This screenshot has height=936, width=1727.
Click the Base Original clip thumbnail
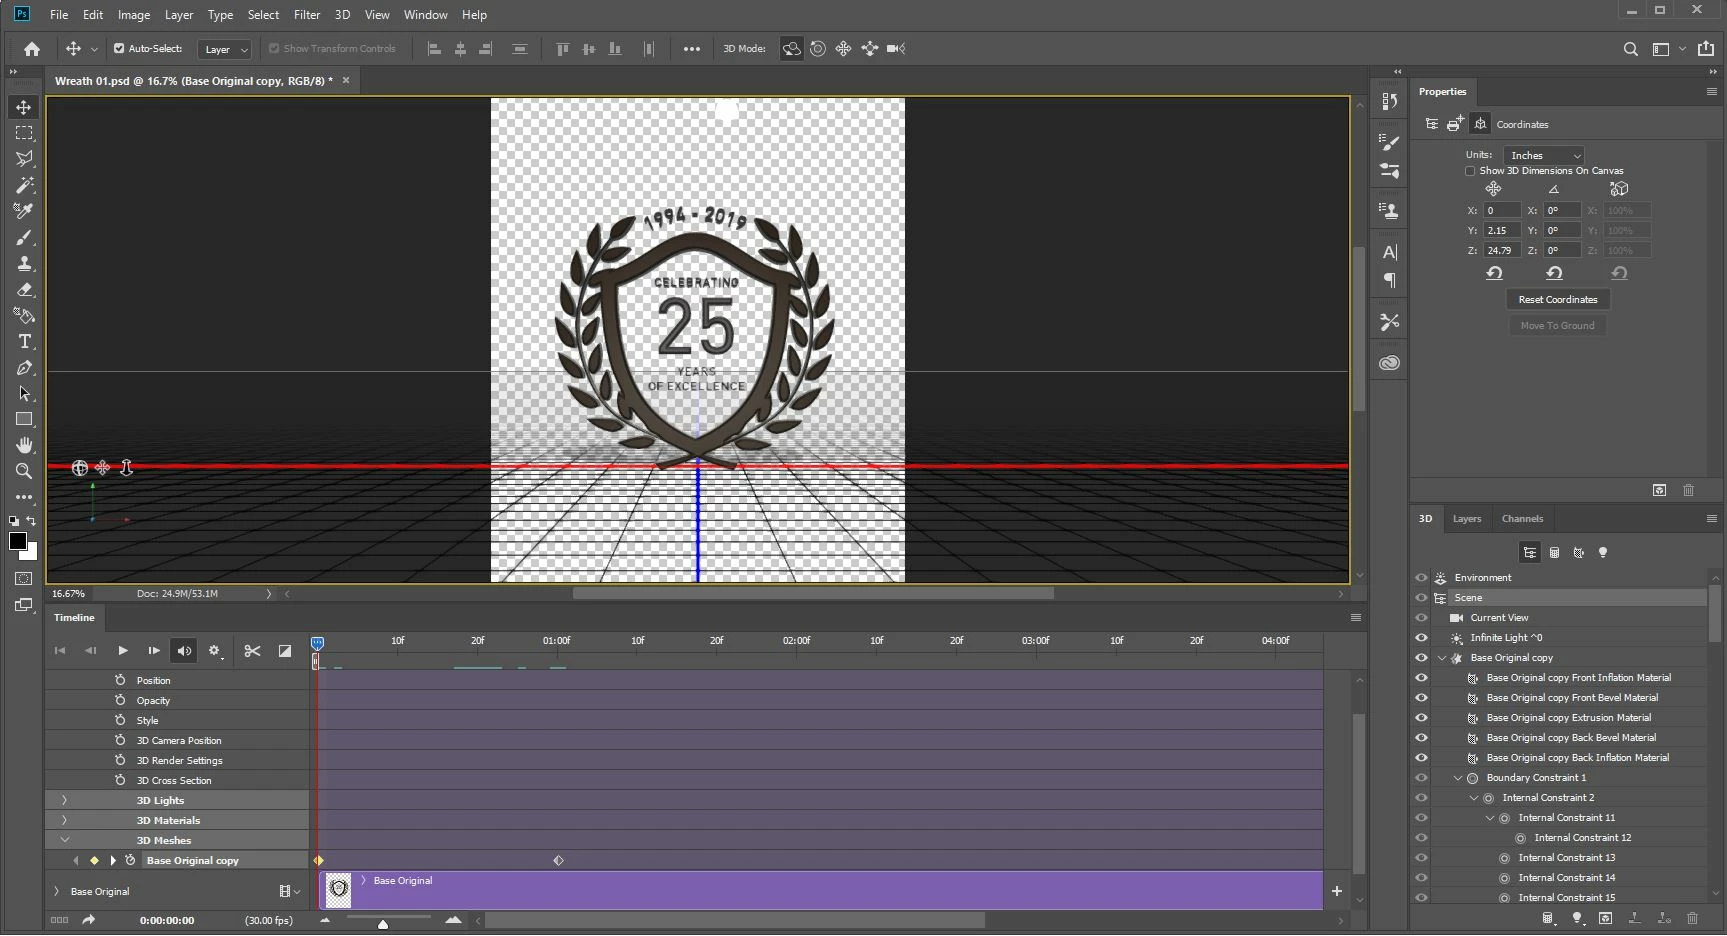[339, 889]
